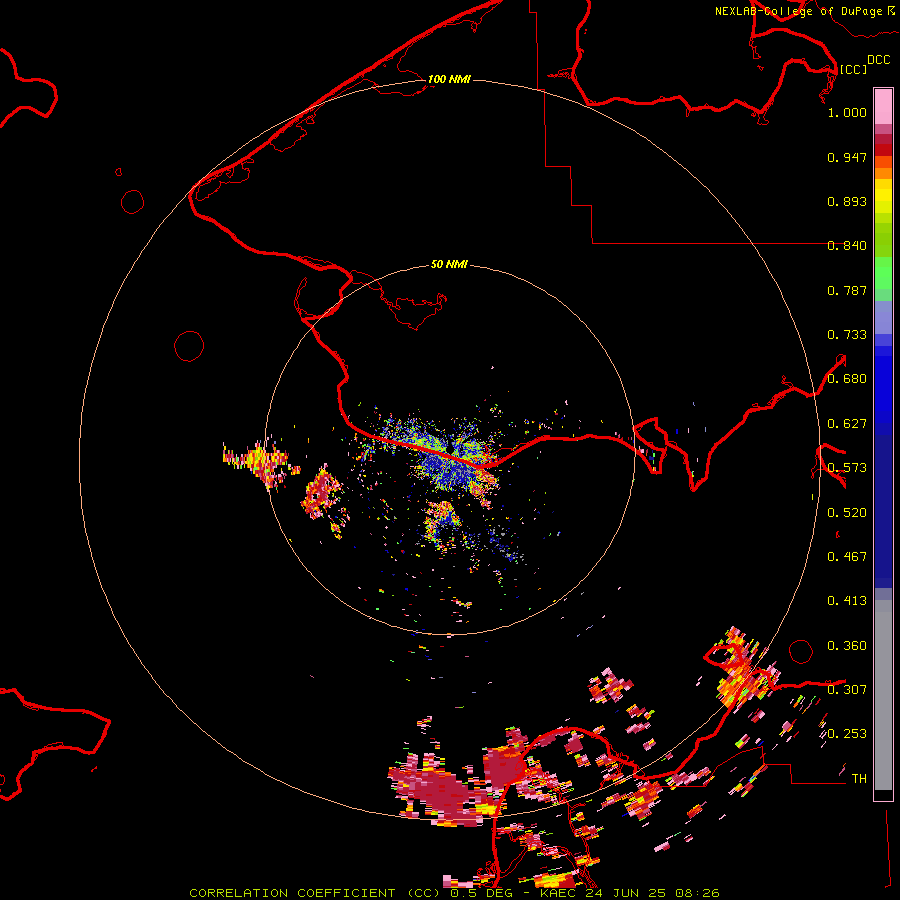Click the 0.5 DEG elevation text

(481, 893)
